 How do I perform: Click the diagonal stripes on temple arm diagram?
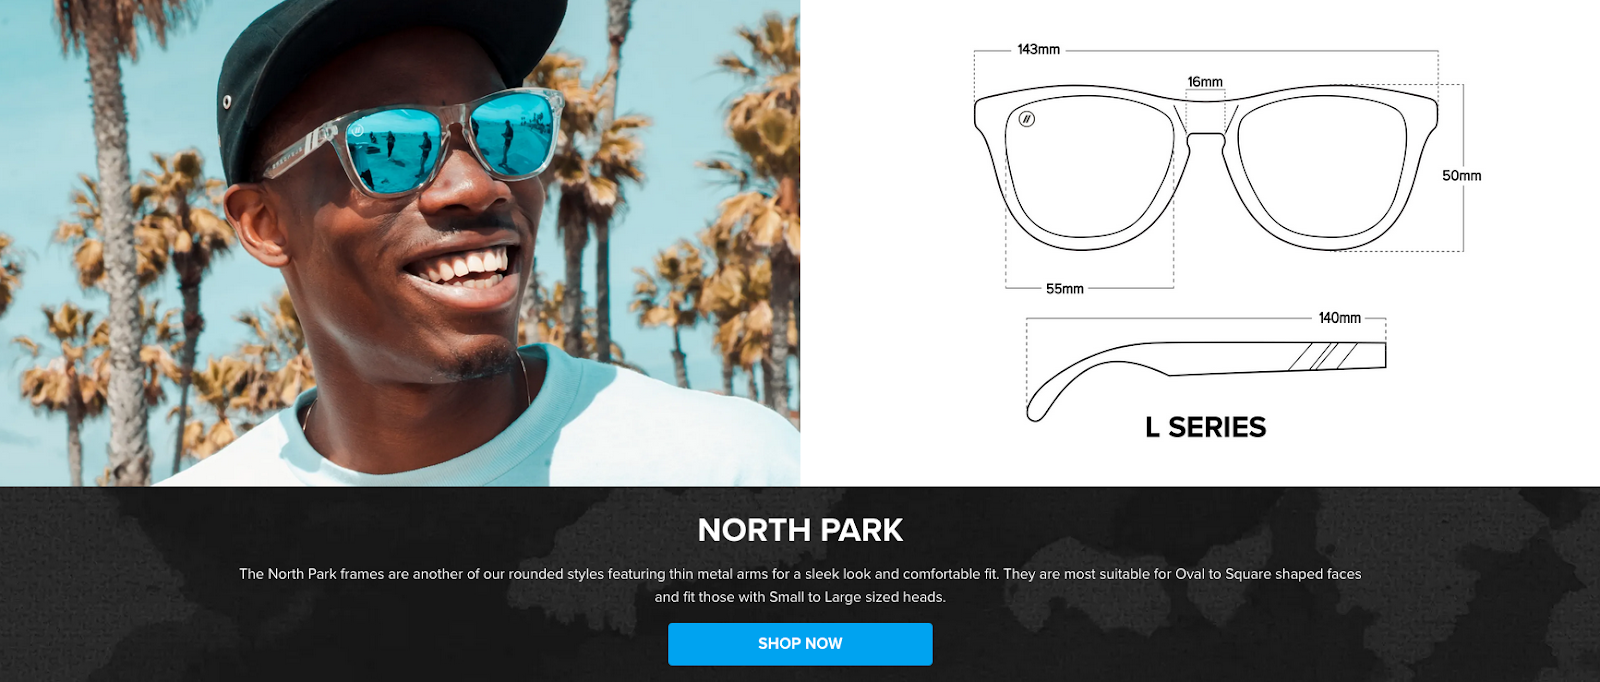1323,355
